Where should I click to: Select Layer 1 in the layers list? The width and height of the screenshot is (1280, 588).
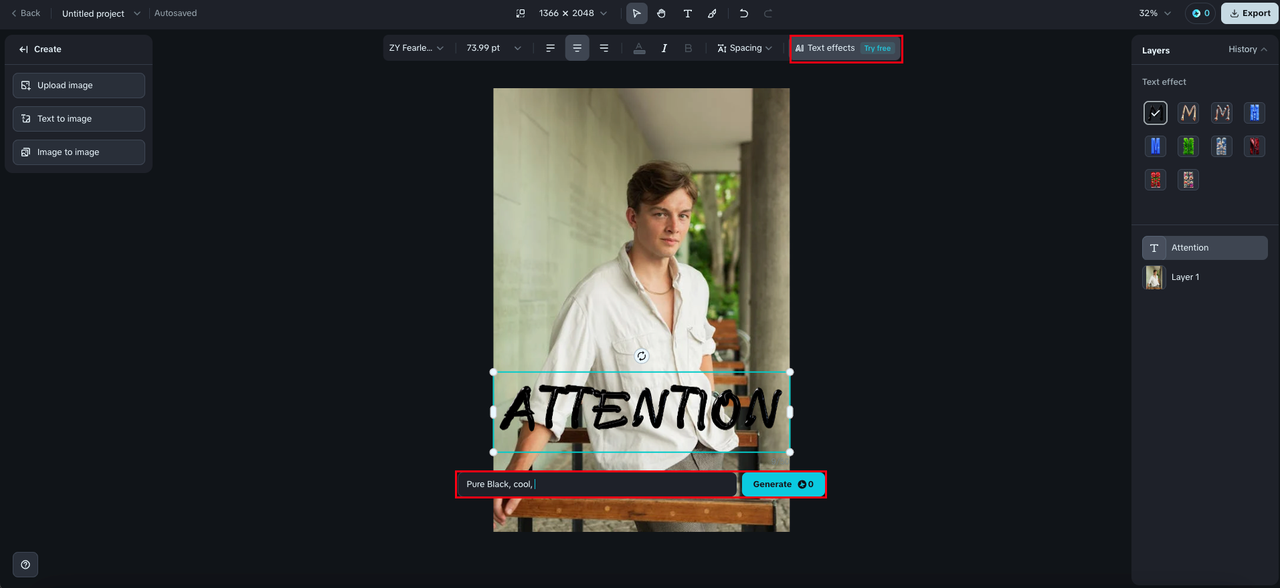[1205, 277]
